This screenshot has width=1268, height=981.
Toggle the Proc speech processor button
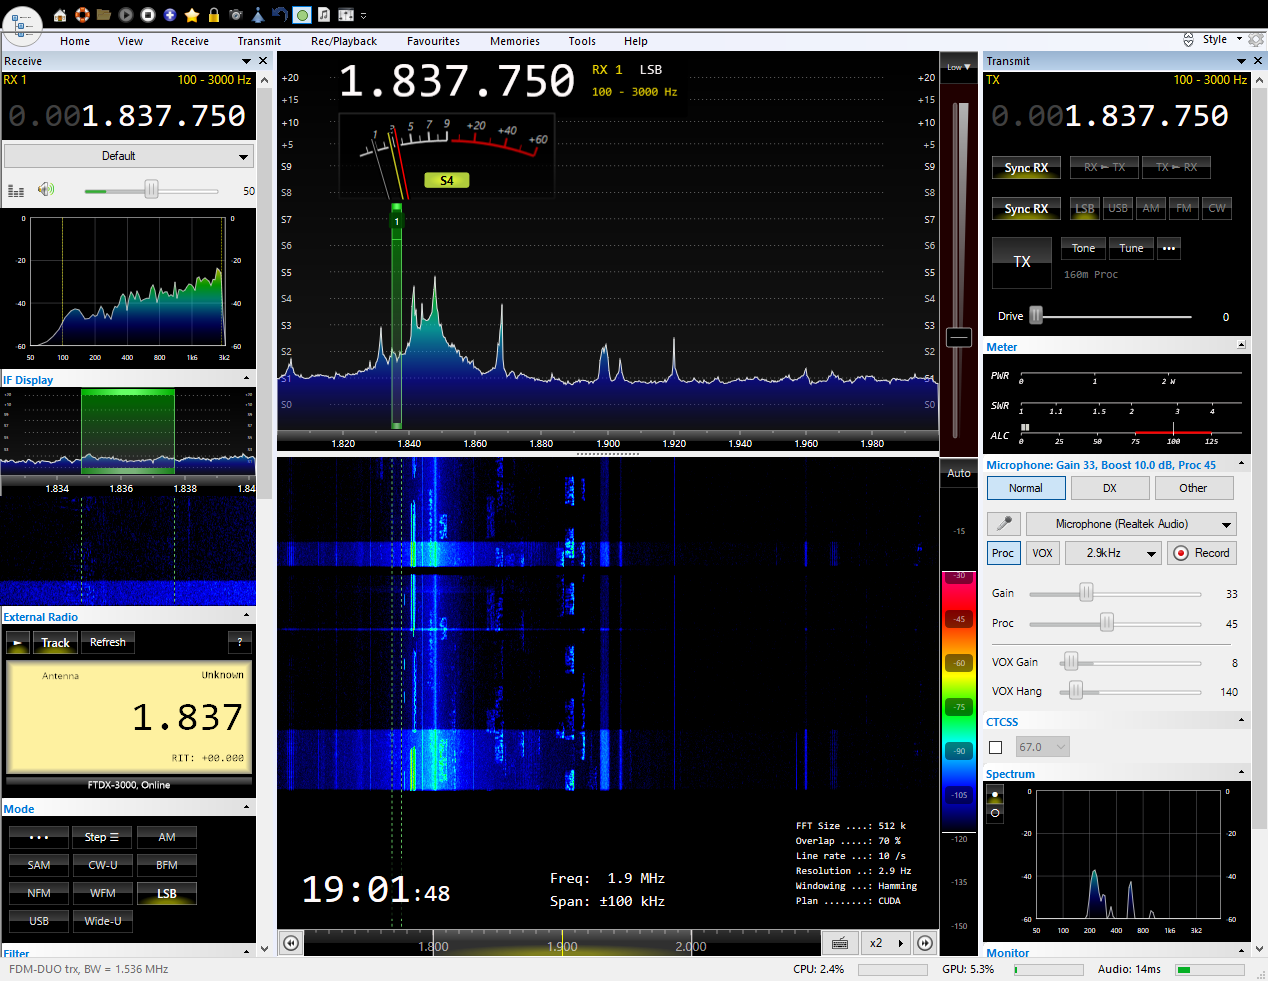1002,553
